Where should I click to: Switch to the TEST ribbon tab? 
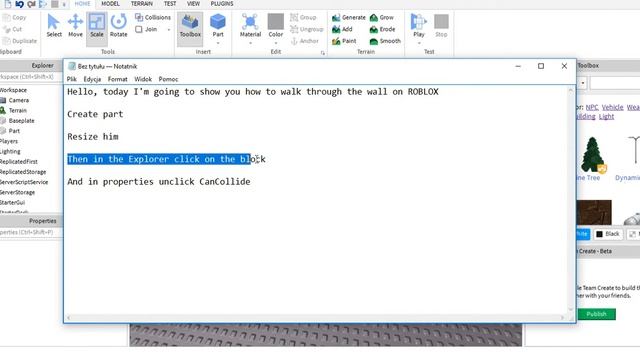(170, 4)
